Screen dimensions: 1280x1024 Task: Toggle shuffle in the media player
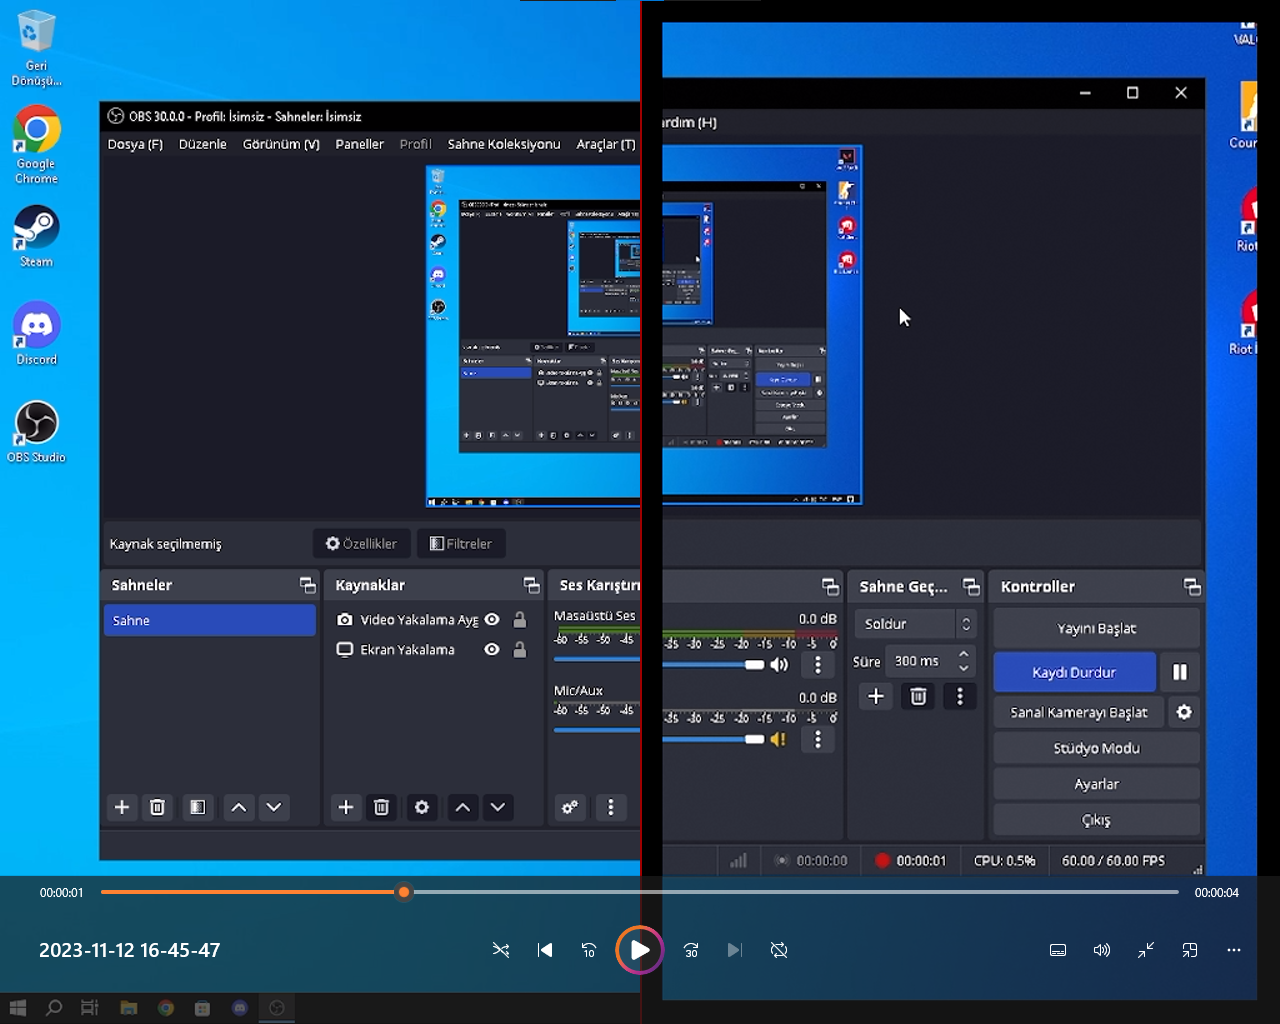[501, 950]
